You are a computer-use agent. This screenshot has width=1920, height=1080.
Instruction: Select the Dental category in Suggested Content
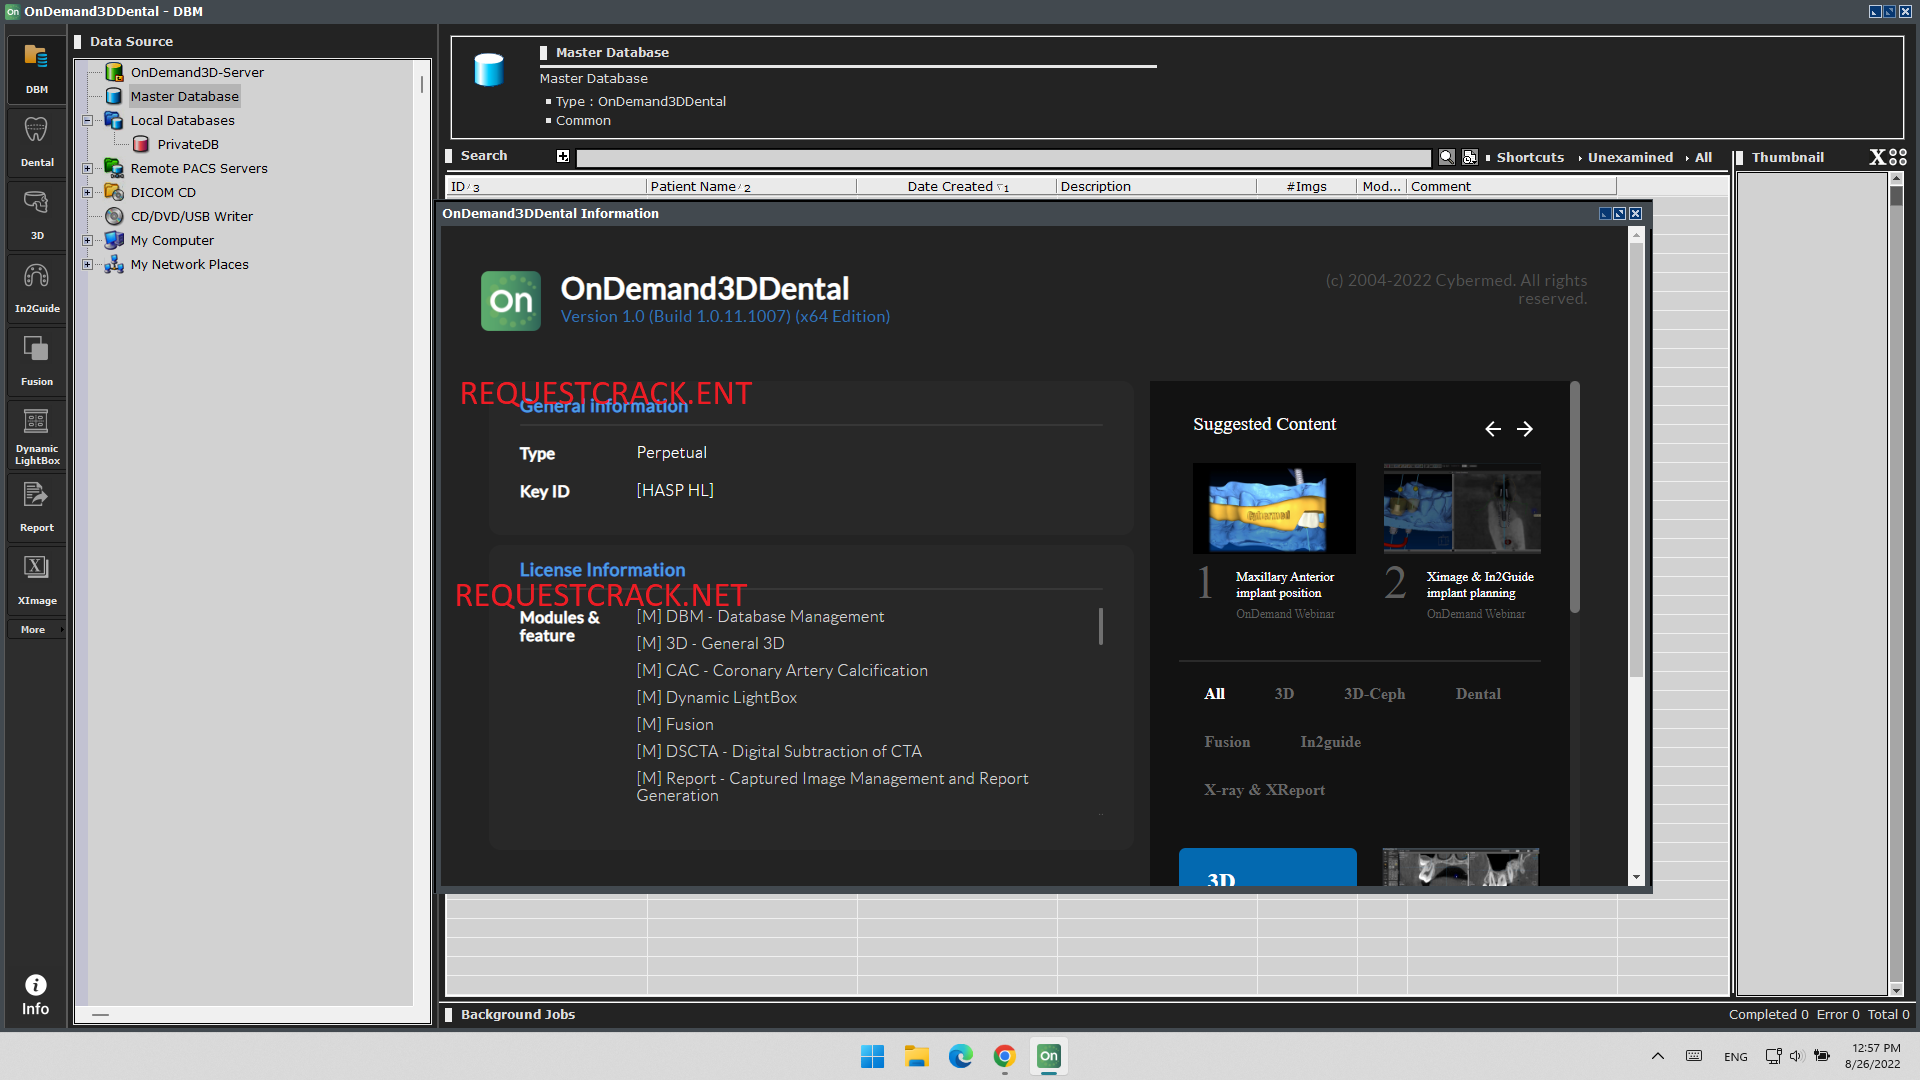coord(1477,693)
